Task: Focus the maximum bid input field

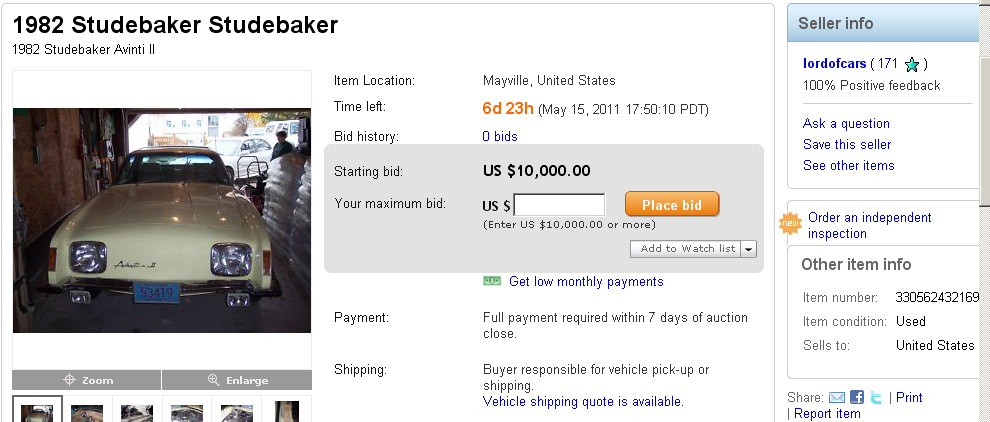Action: coord(559,205)
